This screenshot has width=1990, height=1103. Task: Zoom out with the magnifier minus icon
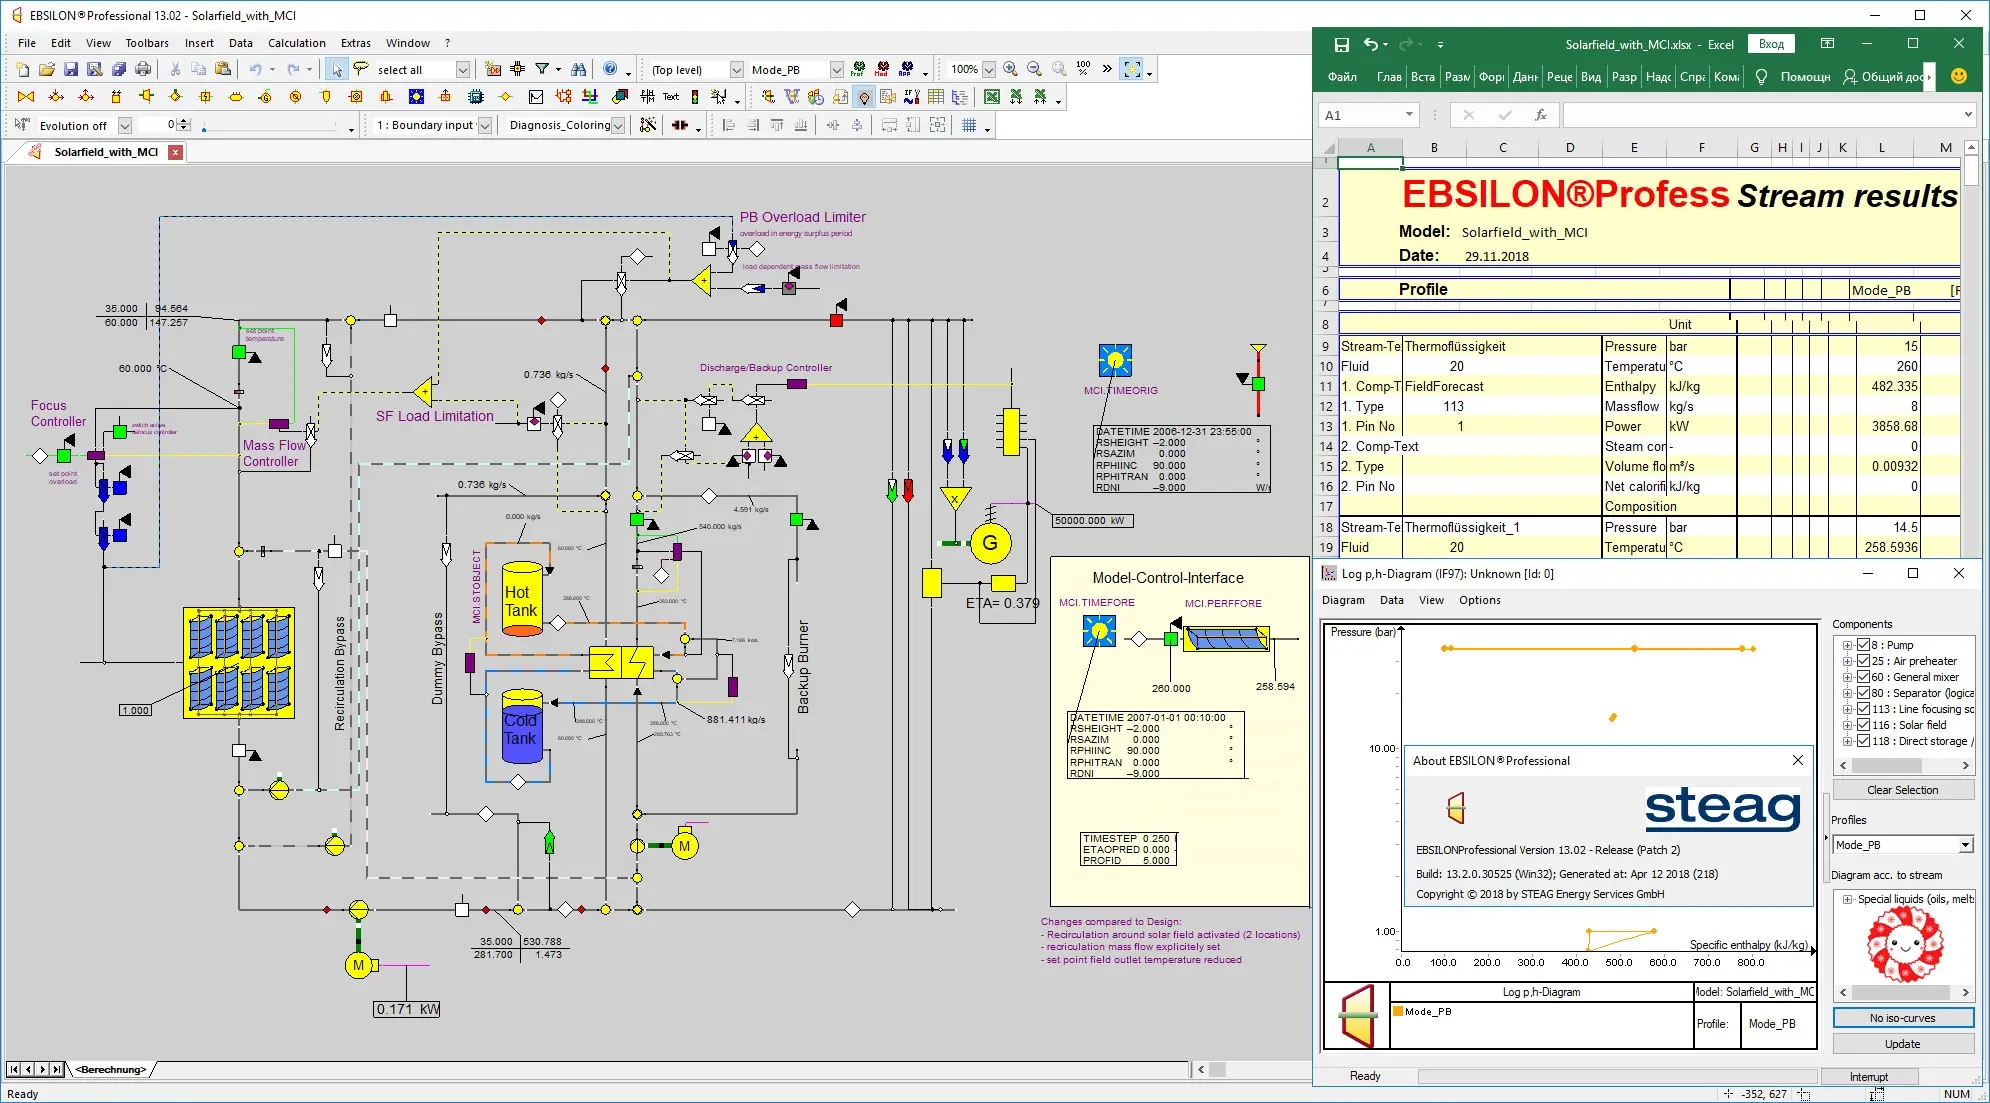click(1035, 69)
